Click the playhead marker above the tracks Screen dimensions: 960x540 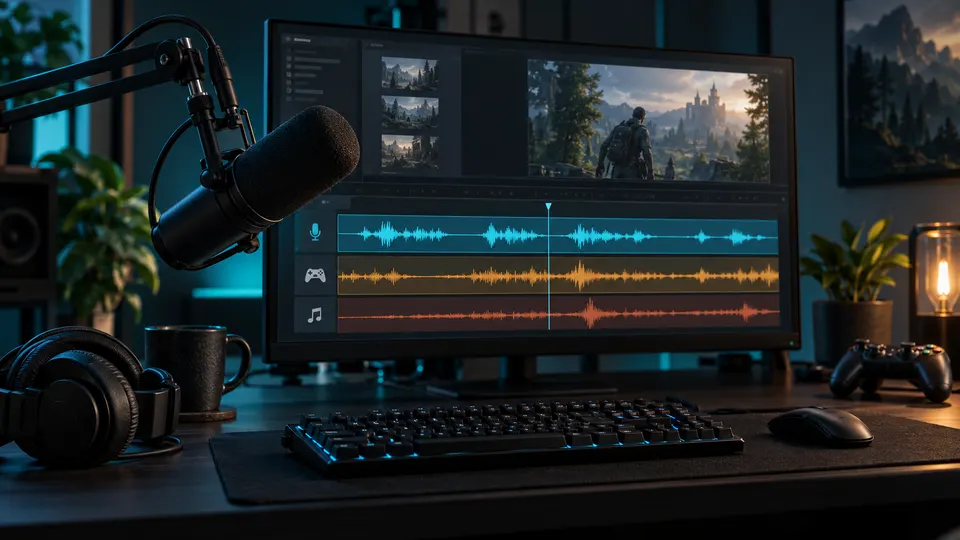tap(549, 207)
